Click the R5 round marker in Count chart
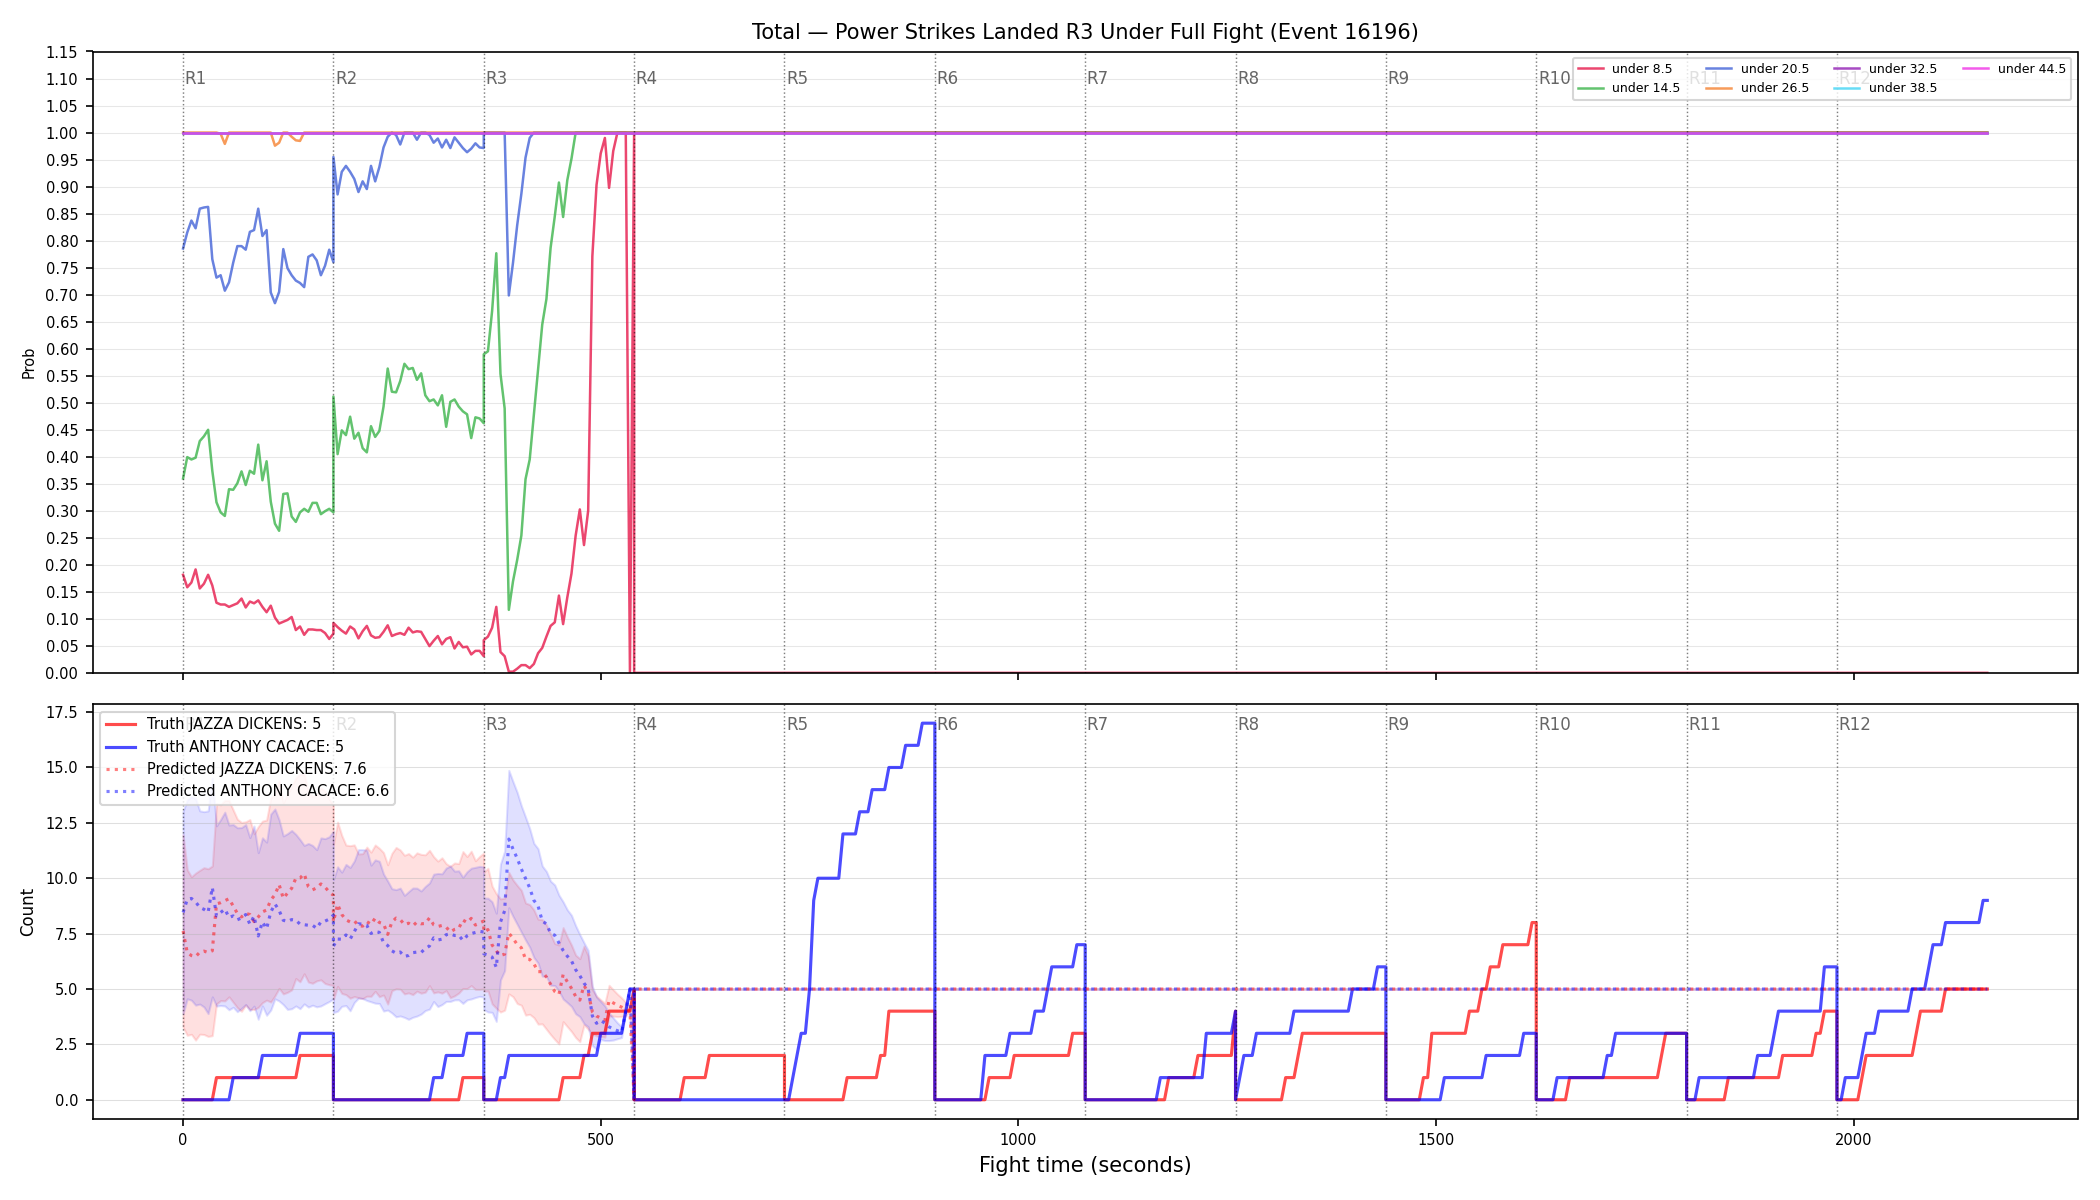 click(x=797, y=724)
